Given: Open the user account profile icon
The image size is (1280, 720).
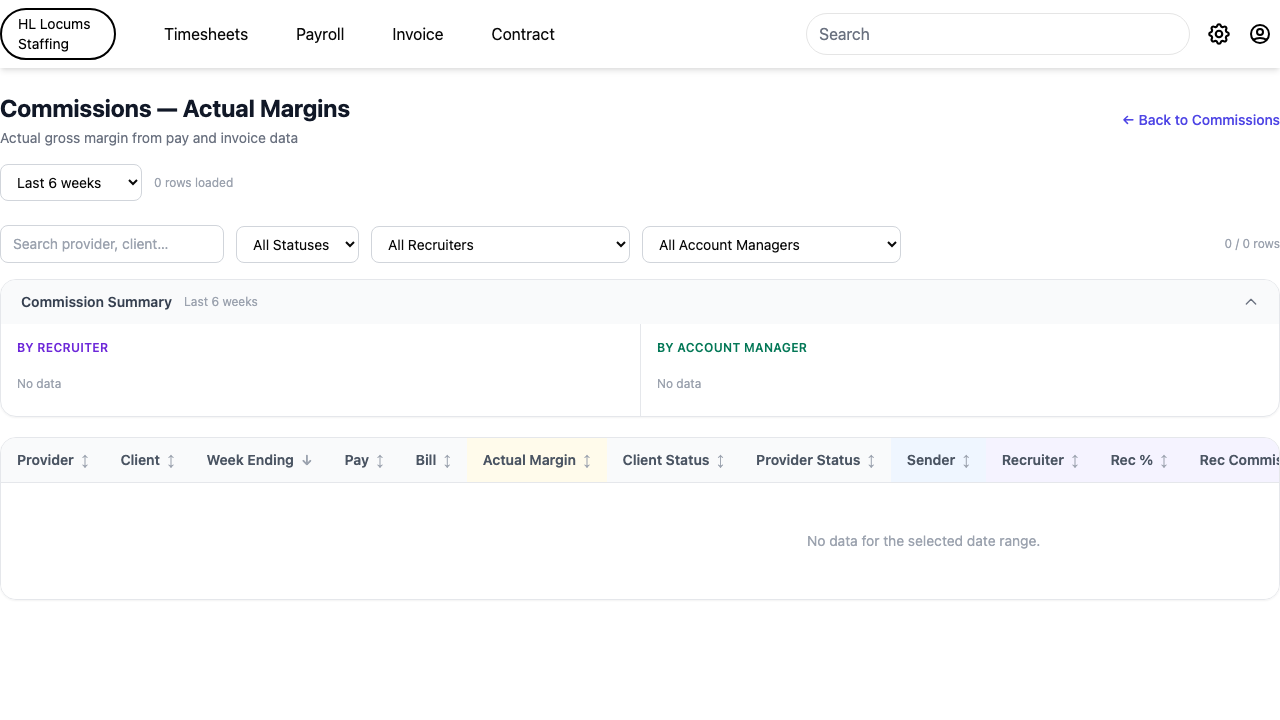Looking at the screenshot, I should pyautogui.click(x=1260, y=34).
